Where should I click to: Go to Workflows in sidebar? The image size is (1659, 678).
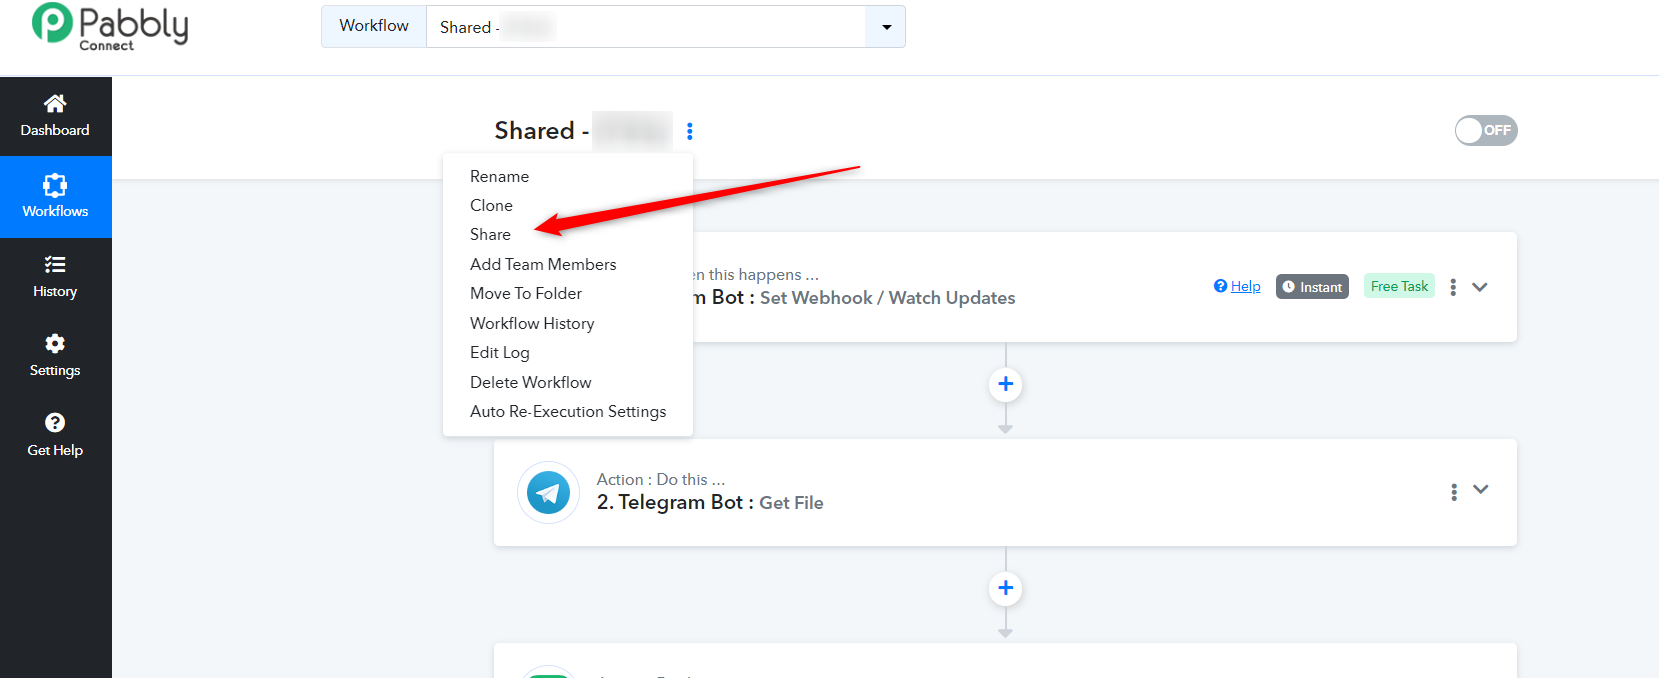[x=55, y=196]
